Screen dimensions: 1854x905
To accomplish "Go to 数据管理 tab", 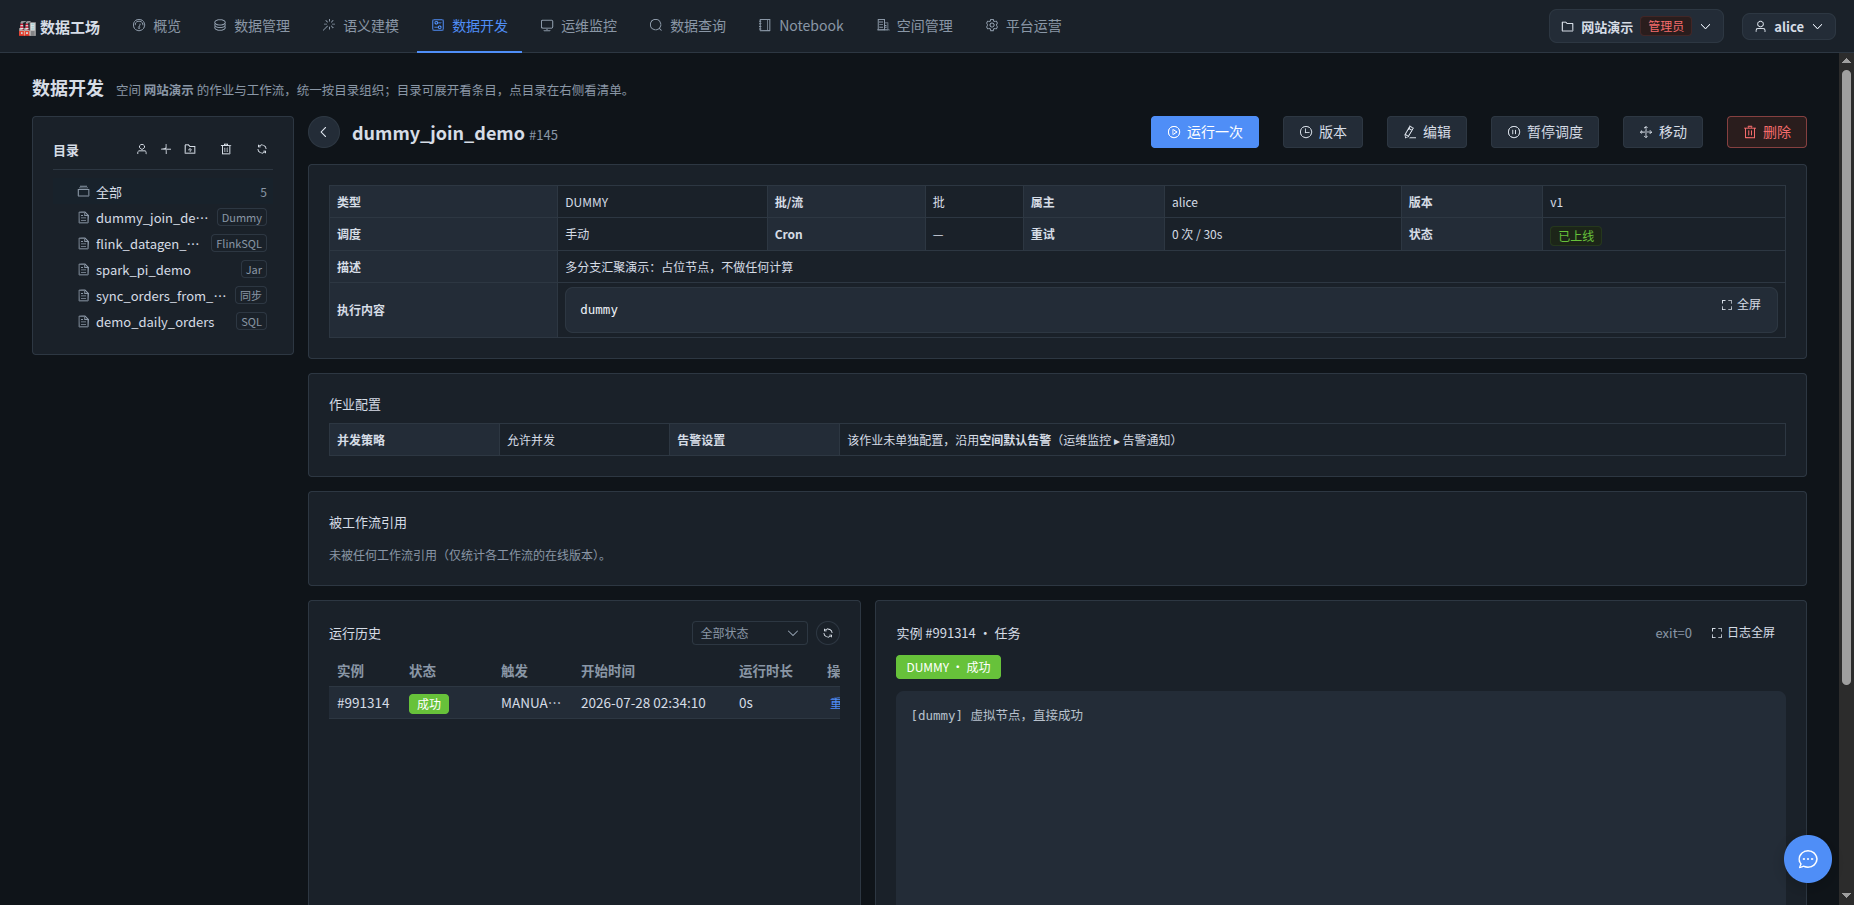I will (x=252, y=26).
